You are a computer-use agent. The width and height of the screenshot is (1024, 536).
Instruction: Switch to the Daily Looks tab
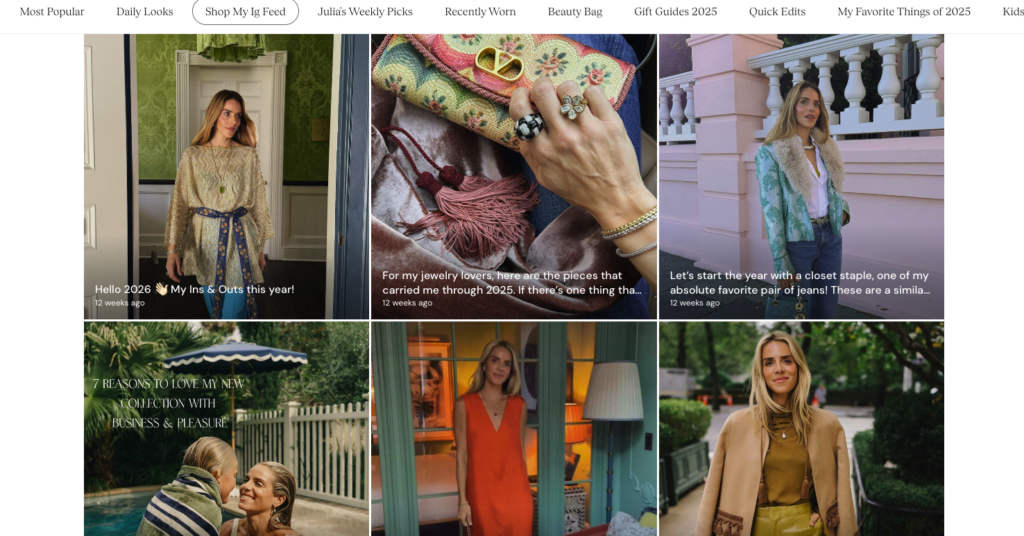pyautogui.click(x=144, y=12)
